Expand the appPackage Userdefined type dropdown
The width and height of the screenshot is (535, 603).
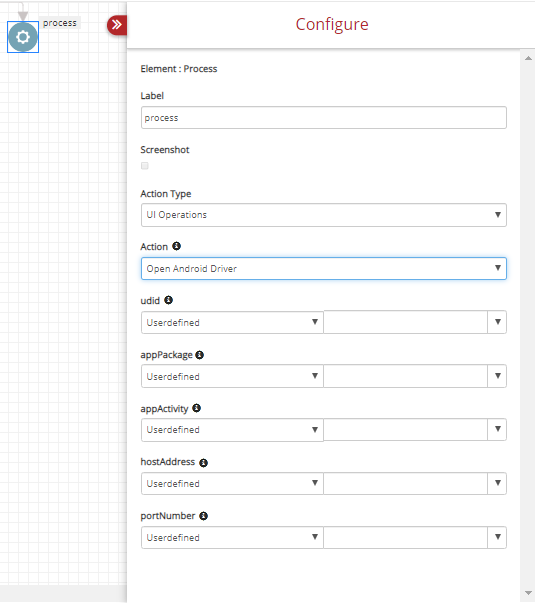tap(232, 376)
